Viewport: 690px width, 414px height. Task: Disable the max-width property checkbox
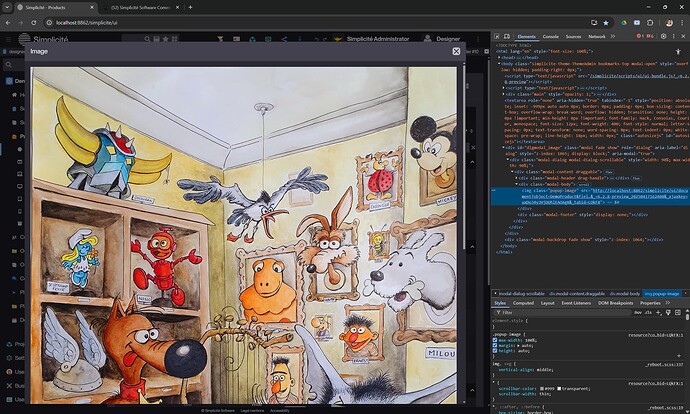[x=495, y=340]
